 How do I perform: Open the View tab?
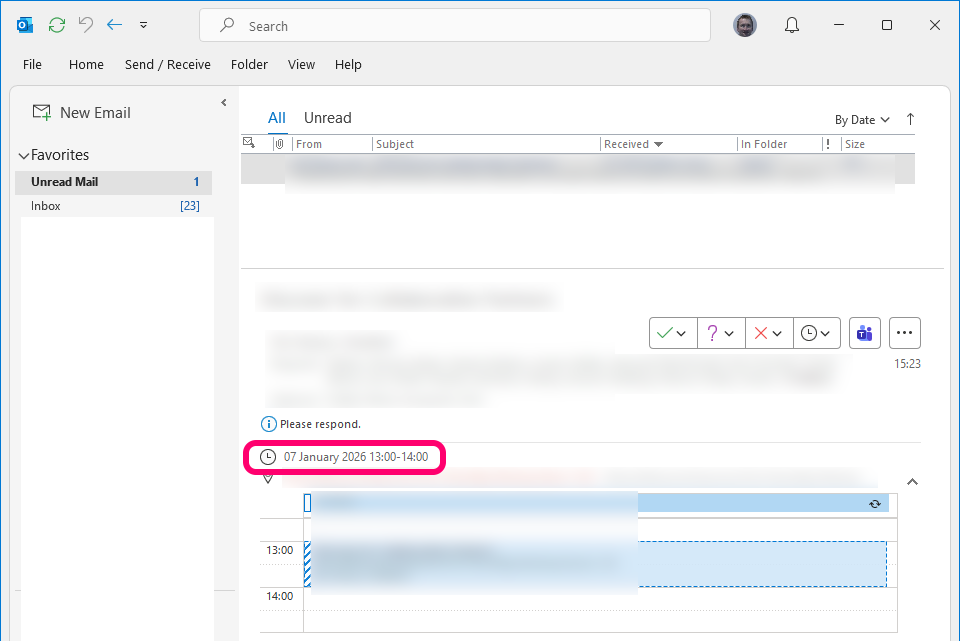(x=301, y=64)
